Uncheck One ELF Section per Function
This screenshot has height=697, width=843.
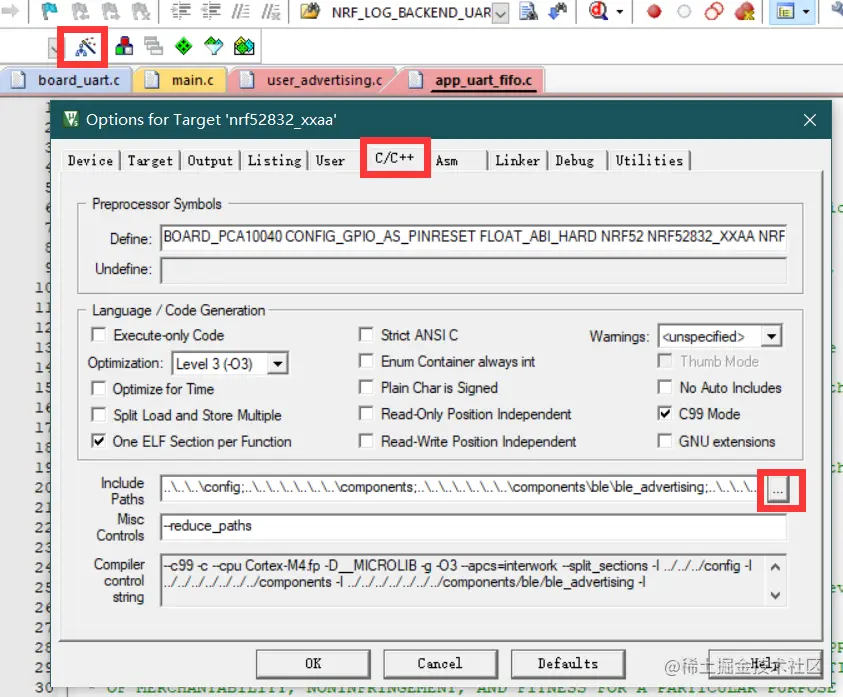click(99, 441)
